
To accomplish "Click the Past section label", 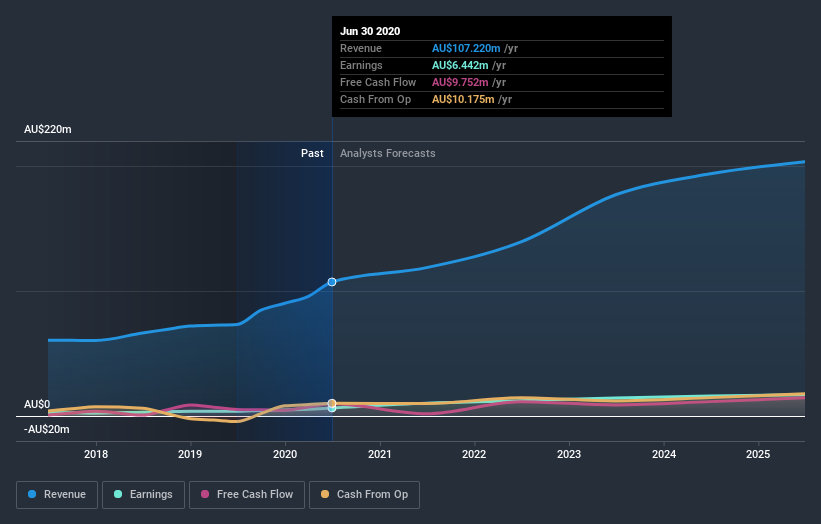I will (x=312, y=153).
